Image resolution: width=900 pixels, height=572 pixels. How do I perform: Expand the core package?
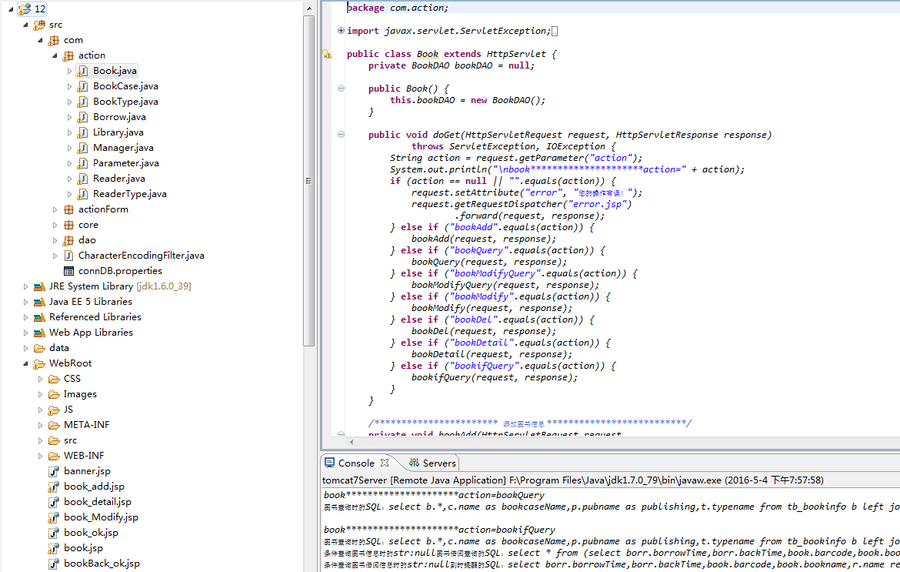(55, 225)
